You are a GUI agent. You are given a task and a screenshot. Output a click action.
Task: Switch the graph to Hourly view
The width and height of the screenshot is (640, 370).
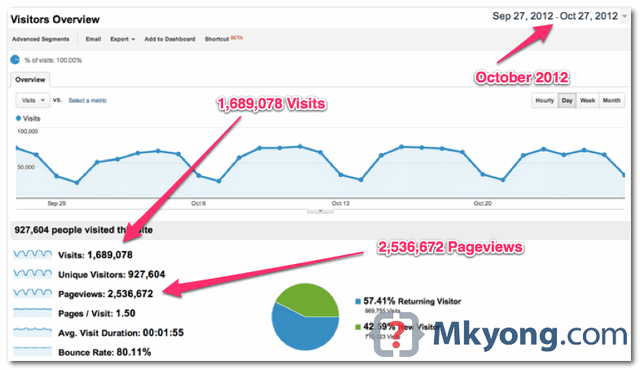[x=545, y=100]
